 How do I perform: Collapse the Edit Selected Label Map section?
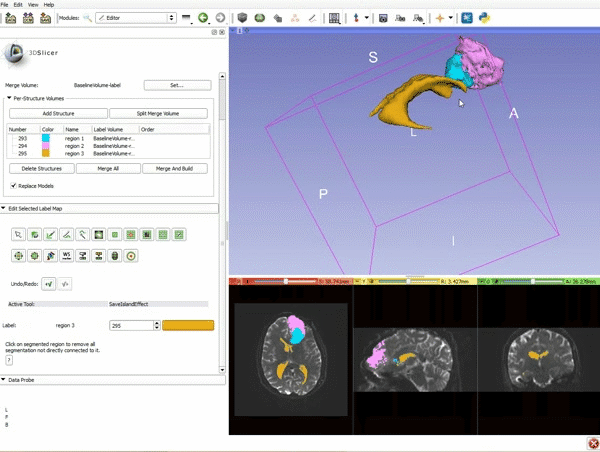[x=4, y=208]
